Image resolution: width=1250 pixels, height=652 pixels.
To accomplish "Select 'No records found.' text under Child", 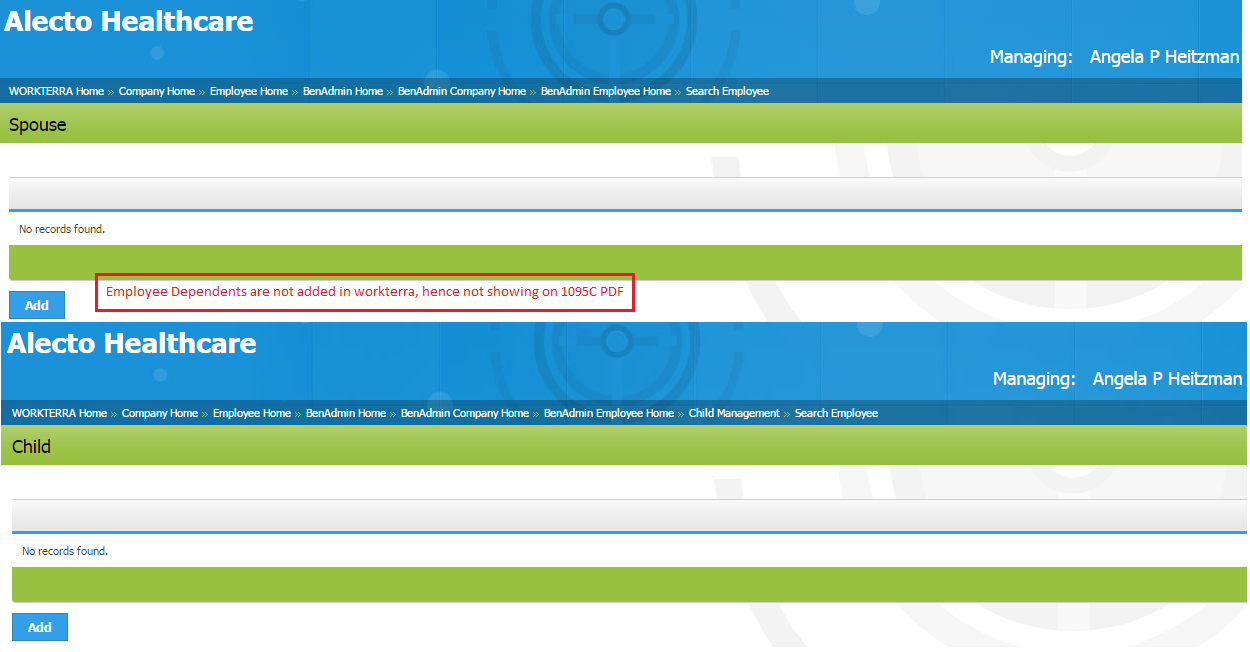I will pyautogui.click(x=65, y=551).
